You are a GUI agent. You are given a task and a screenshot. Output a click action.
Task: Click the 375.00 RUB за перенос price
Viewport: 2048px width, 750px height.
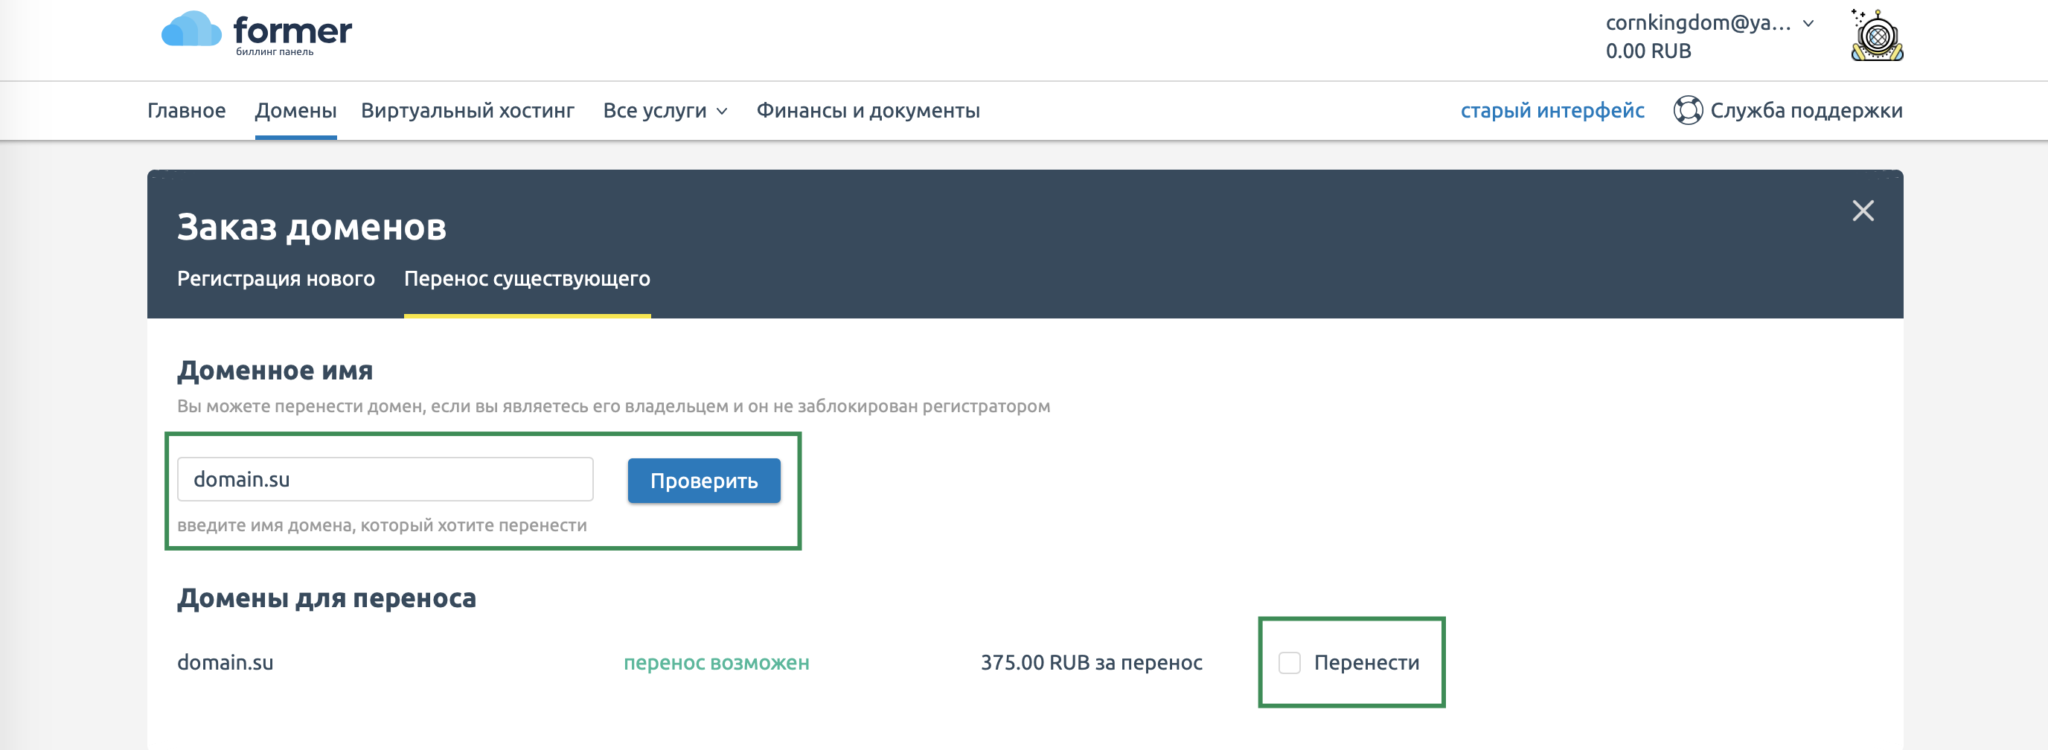pyautogui.click(x=1091, y=663)
